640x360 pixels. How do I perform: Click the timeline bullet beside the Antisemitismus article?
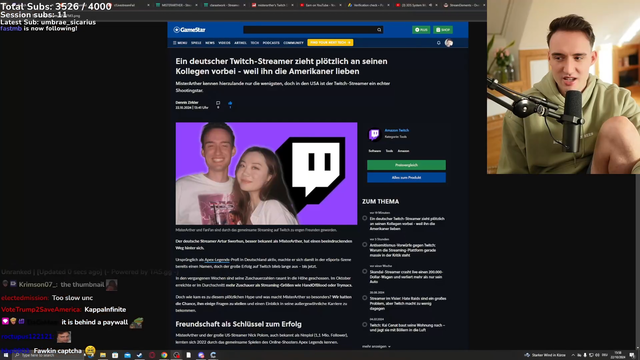[x=364, y=244]
